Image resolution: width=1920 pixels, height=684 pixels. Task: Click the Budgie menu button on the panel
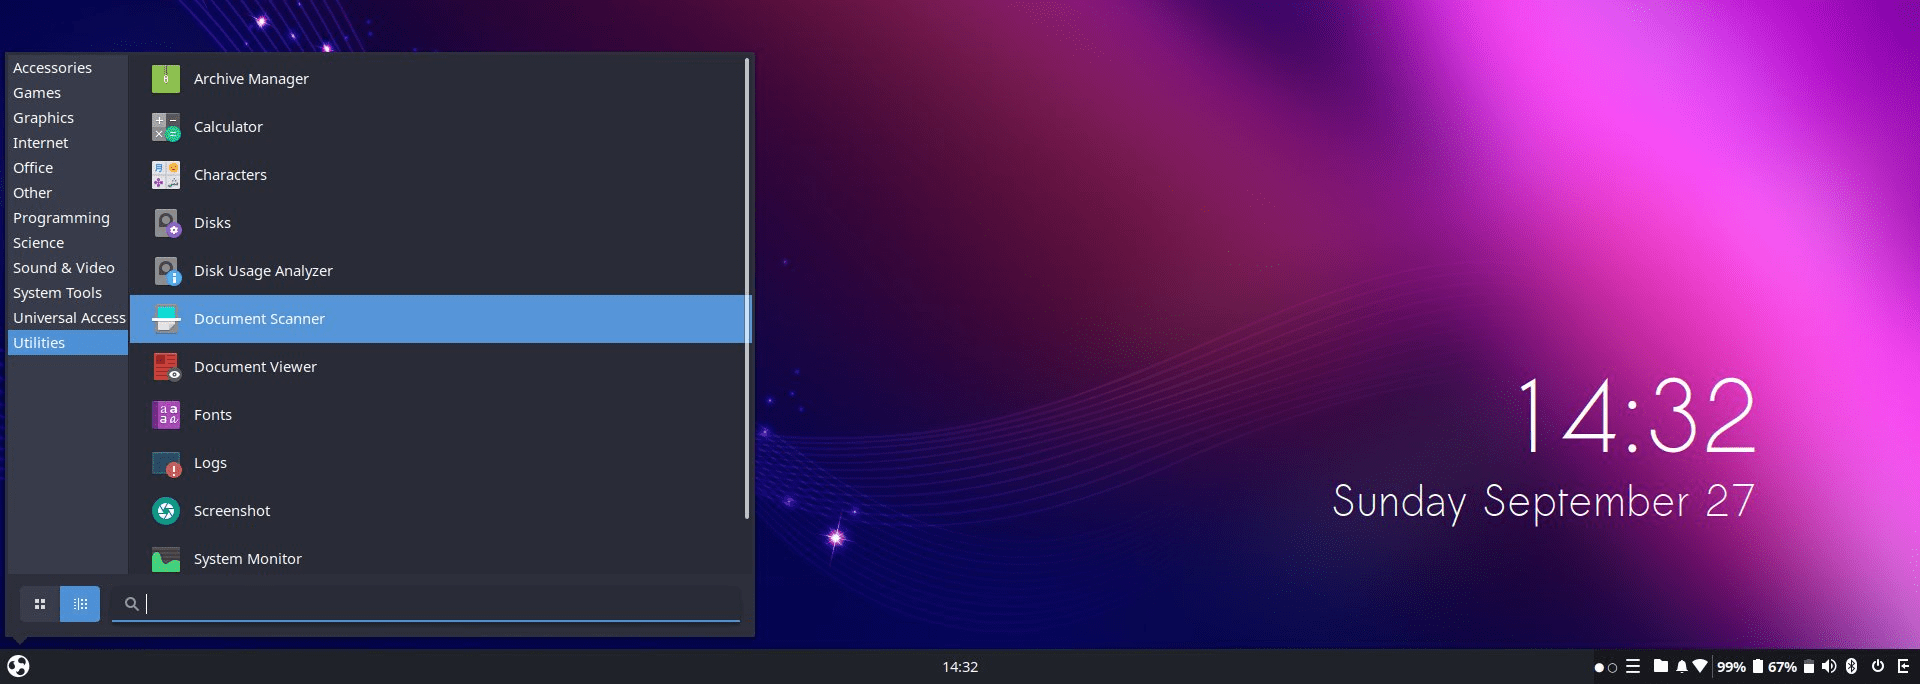(x=18, y=666)
